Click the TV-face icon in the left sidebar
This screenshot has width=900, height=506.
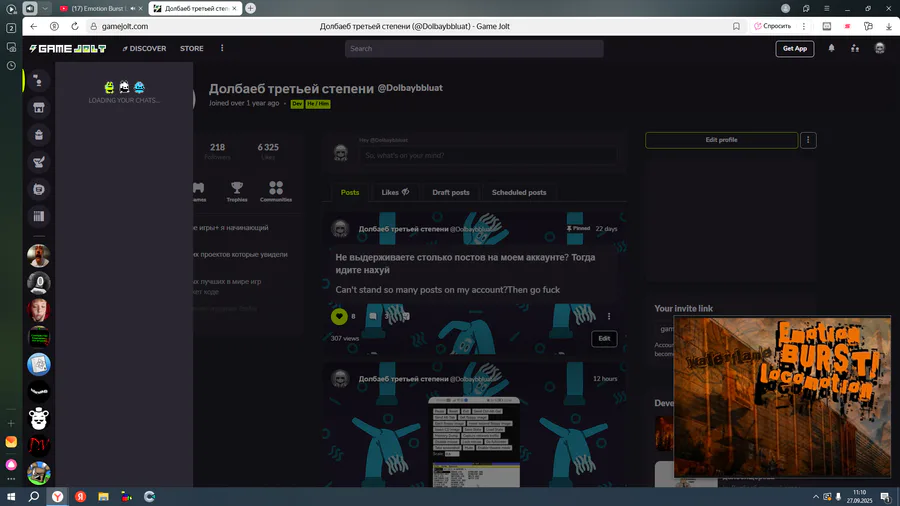click(38, 189)
